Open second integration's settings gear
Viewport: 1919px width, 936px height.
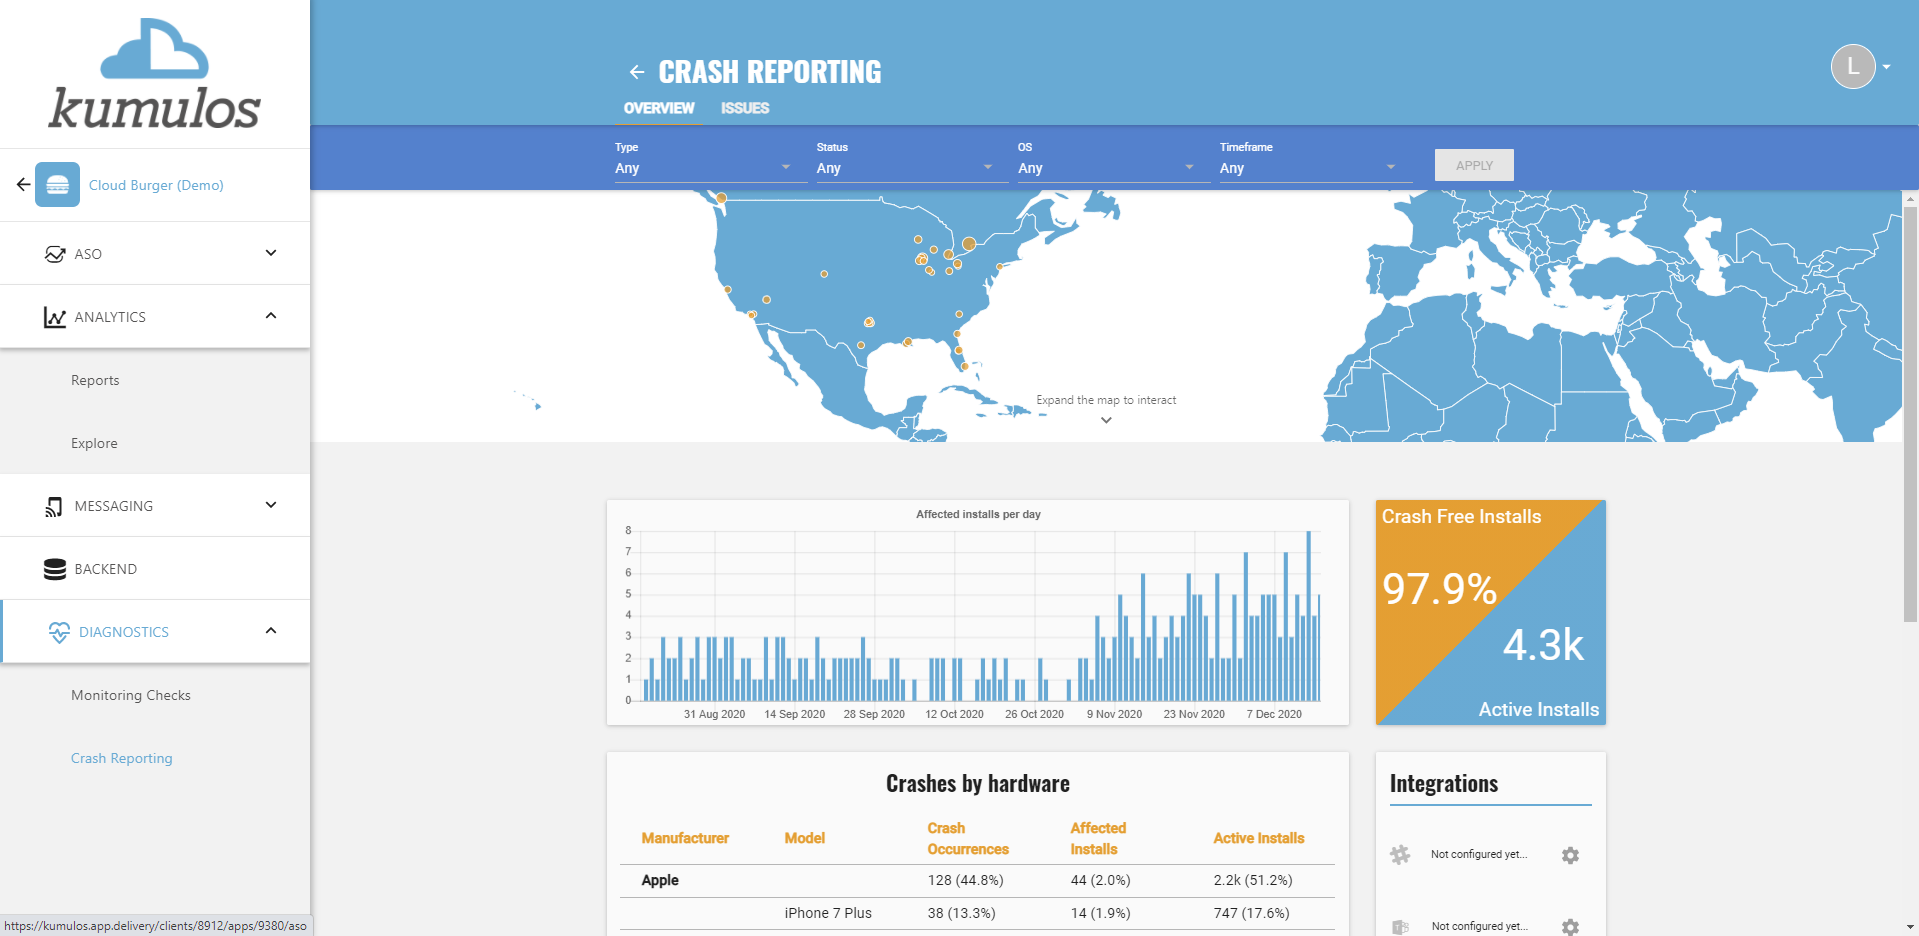[1570, 926]
